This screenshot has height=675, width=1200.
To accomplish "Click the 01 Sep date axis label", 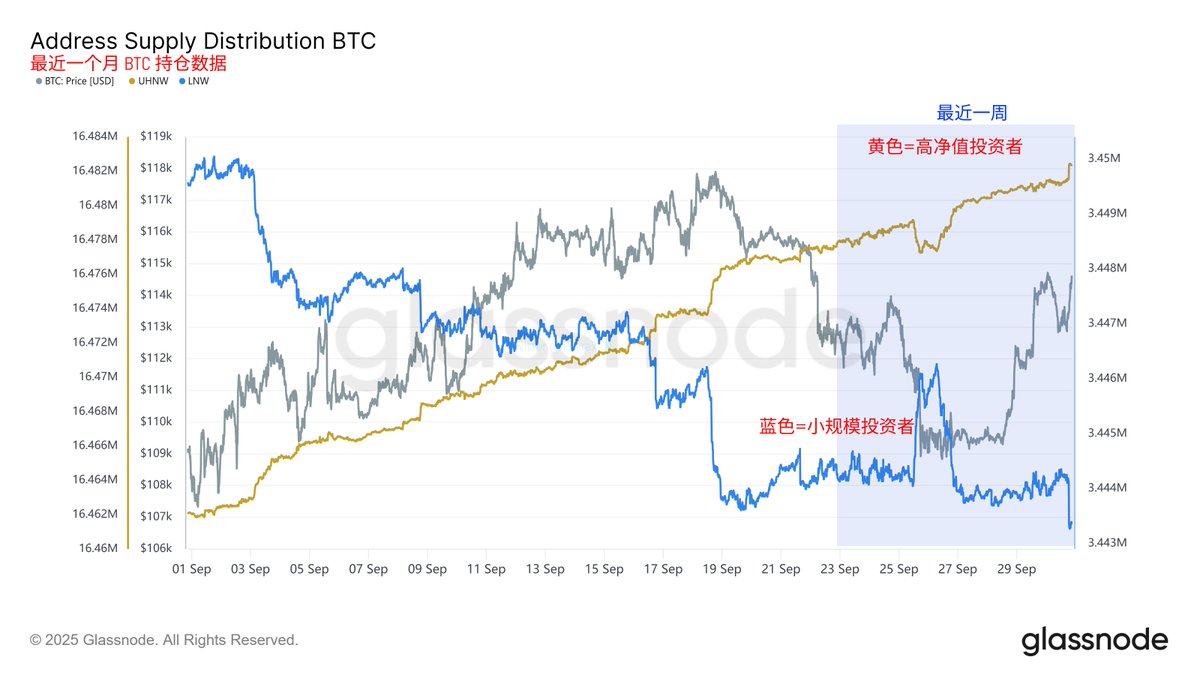I will (191, 569).
